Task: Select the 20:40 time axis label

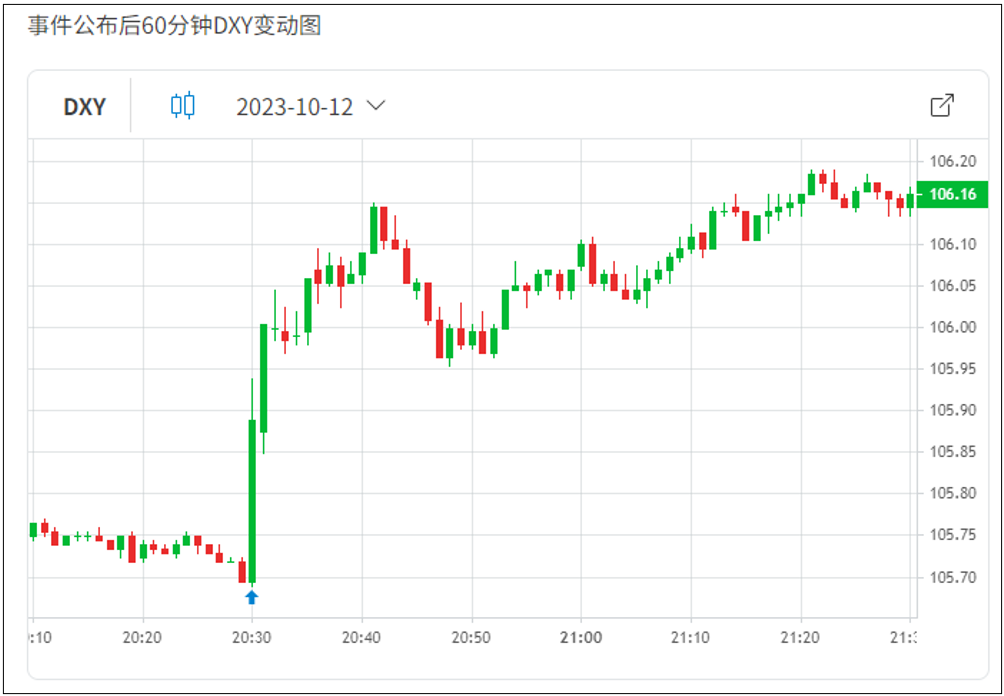Action: [361, 637]
